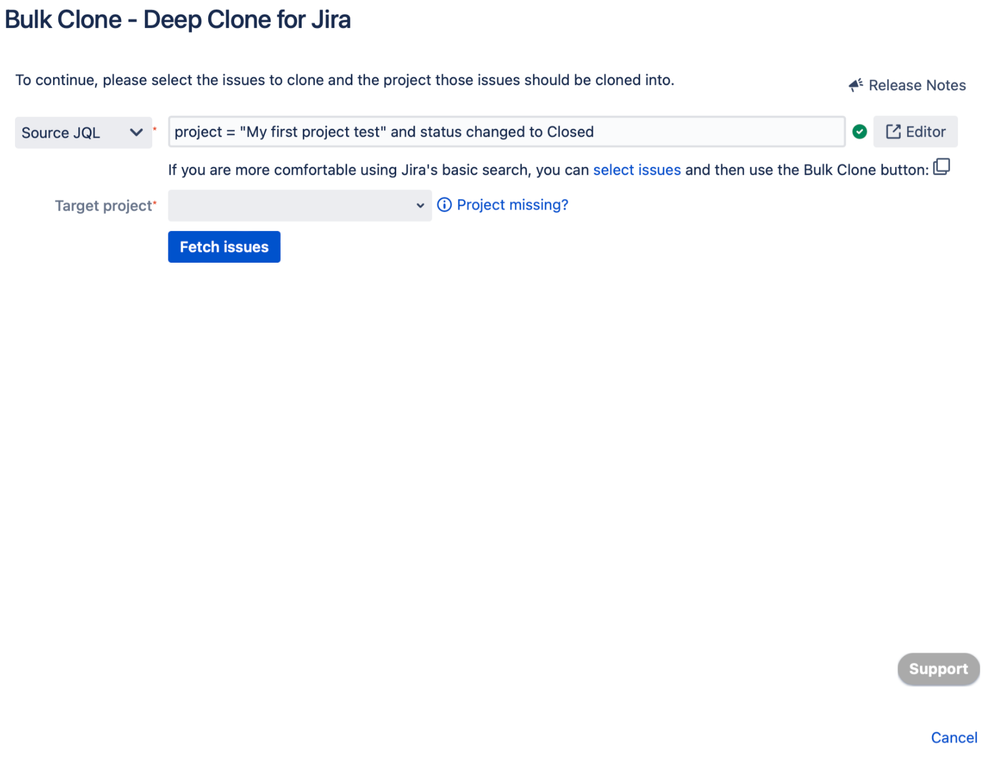The image size is (999, 761).
Task: Click the 'Project missing?' link
Action: pyautogui.click(x=512, y=205)
